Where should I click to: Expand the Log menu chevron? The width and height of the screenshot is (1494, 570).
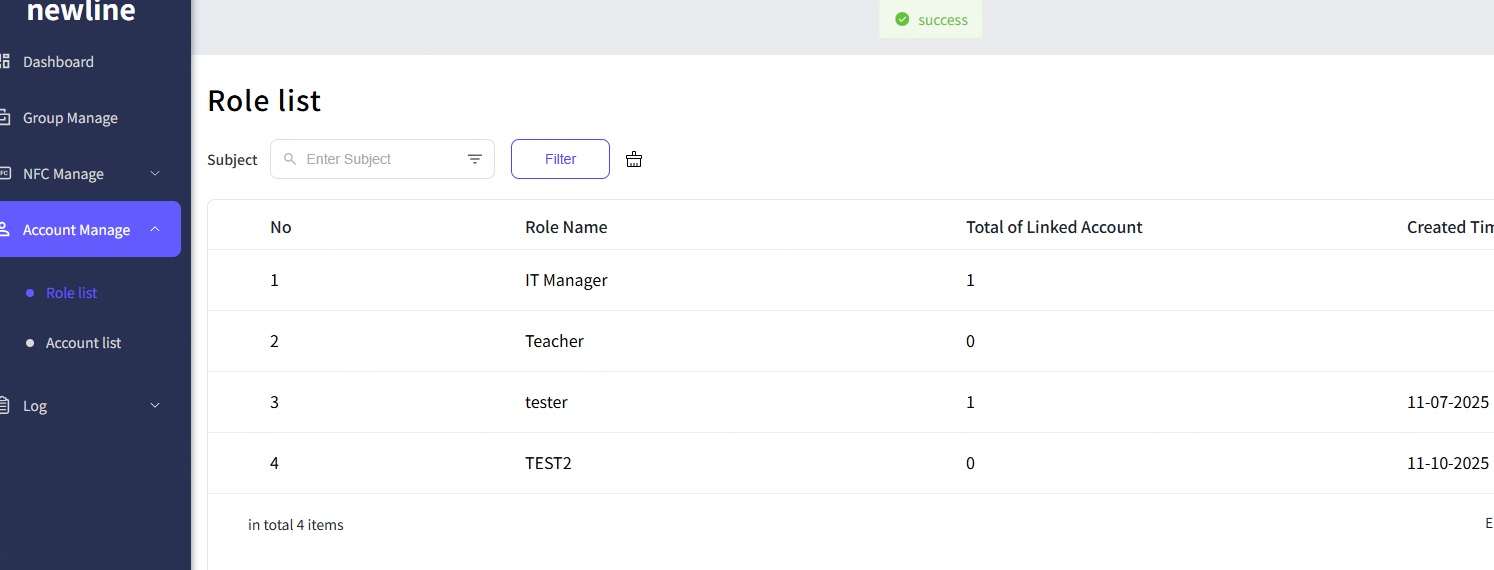click(x=155, y=406)
